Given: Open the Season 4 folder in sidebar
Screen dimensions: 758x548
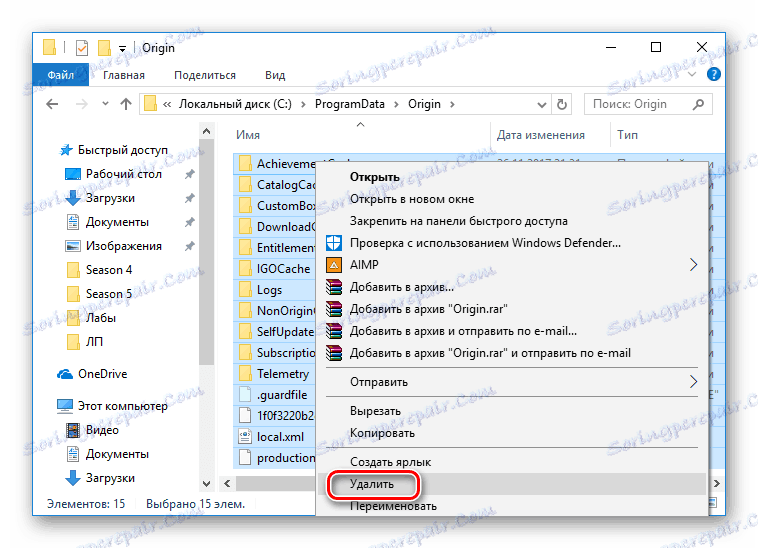Looking at the screenshot, I should pos(99,270).
